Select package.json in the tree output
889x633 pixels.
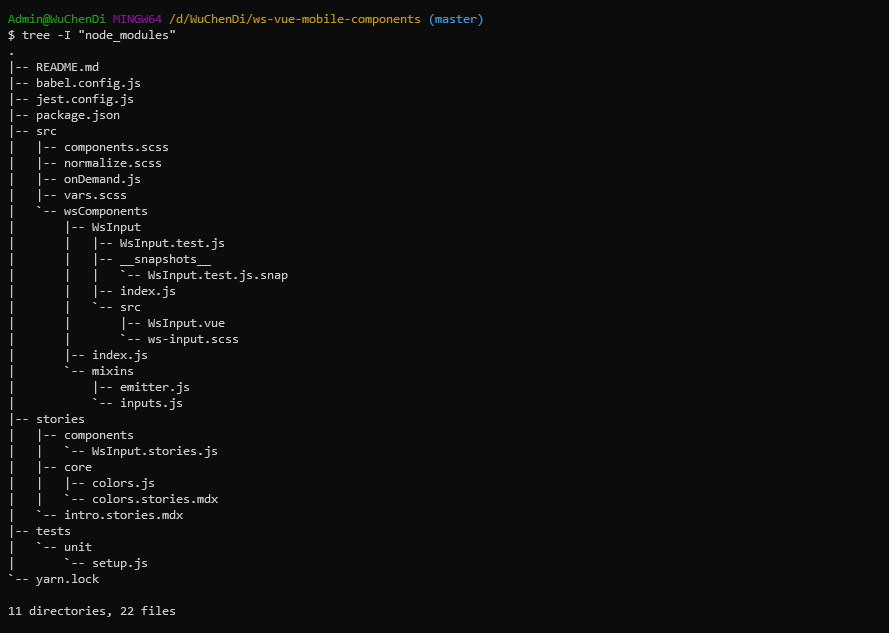click(78, 115)
